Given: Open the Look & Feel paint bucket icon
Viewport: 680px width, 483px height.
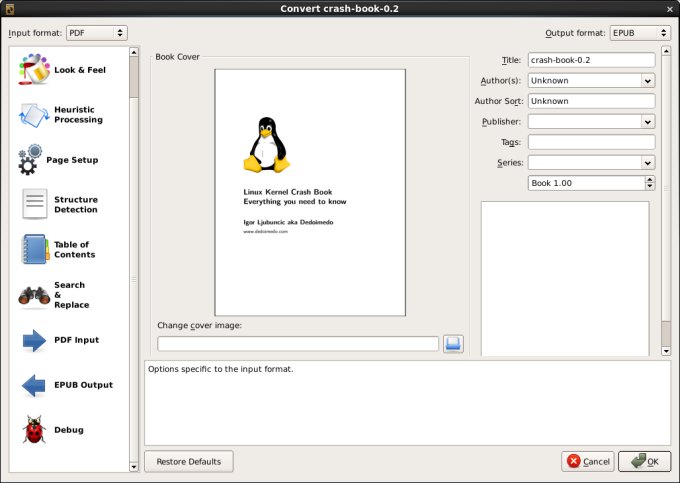Looking at the screenshot, I should coord(34,69).
